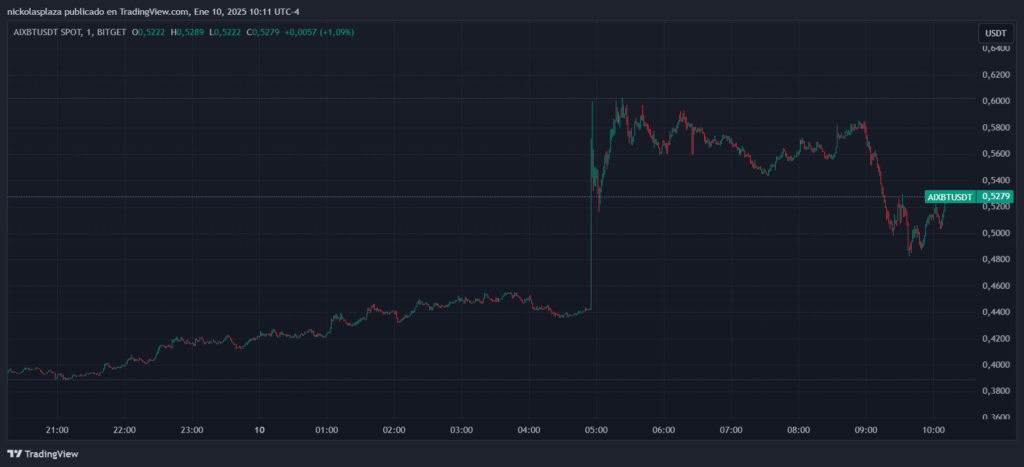This screenshot has height=467, width=1024.
Task: Click the 0,4800 price axis label
Action: coord(996,259)
